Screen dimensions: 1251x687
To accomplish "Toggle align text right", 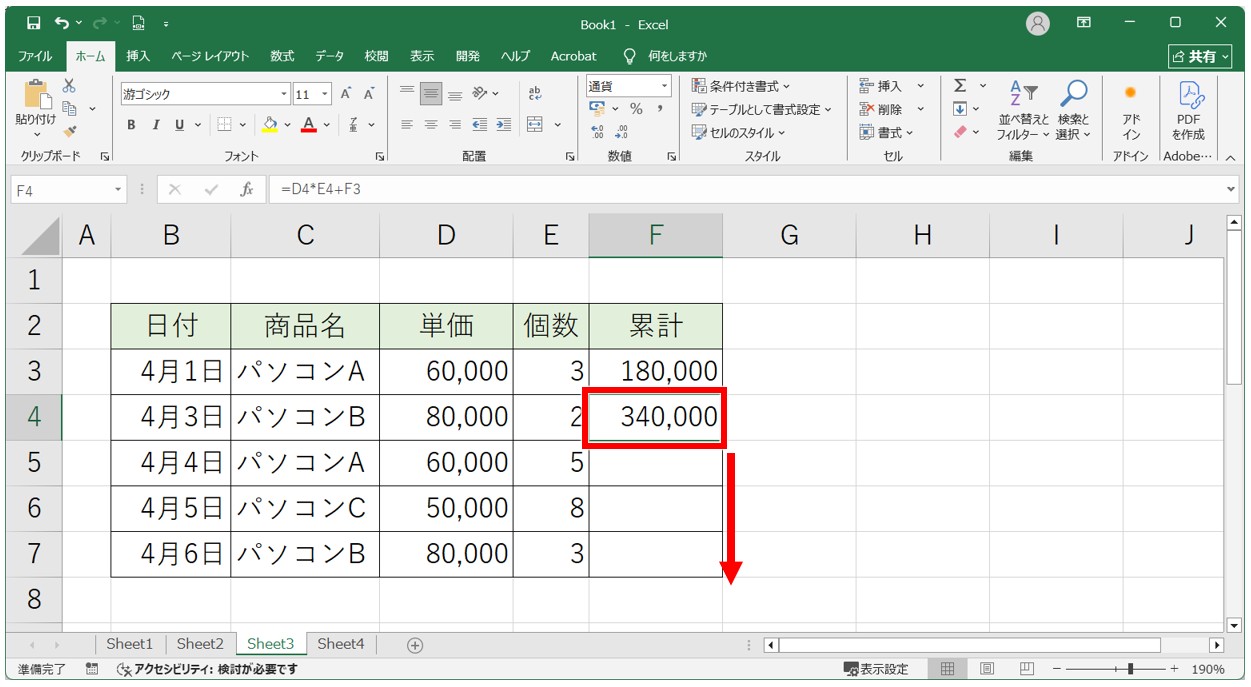I will (x=455, y=125).
